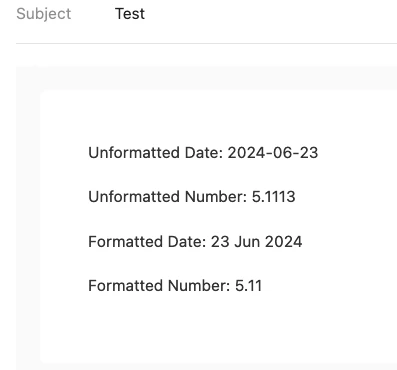Click the "Formatted Number:" label text
This screenshot has width=397, height=370.
(159, 286)
